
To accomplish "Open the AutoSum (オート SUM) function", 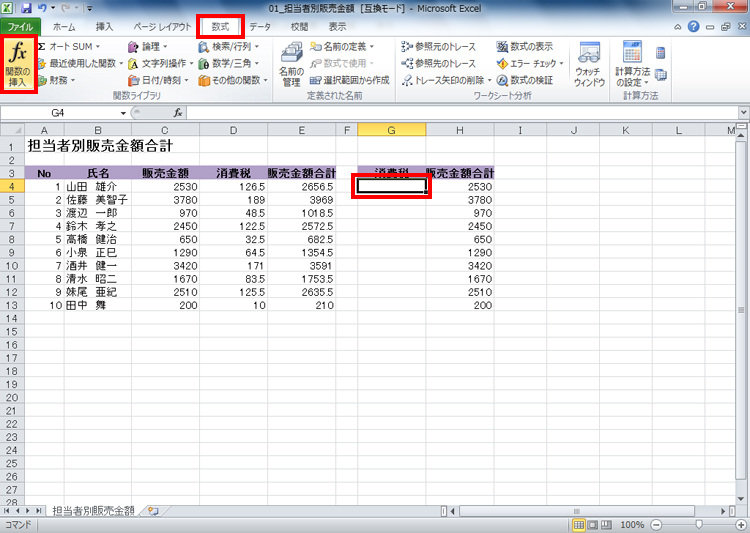I will click(x=69, y=46).
